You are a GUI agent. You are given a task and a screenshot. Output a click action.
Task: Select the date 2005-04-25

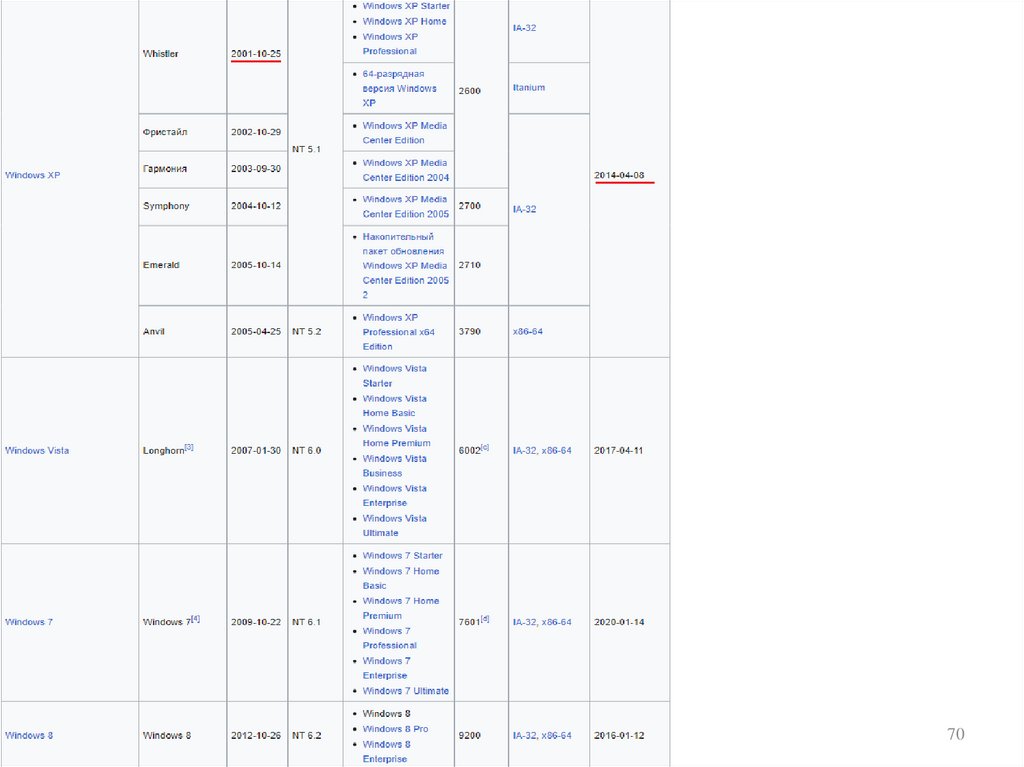[x=256, y=331]
